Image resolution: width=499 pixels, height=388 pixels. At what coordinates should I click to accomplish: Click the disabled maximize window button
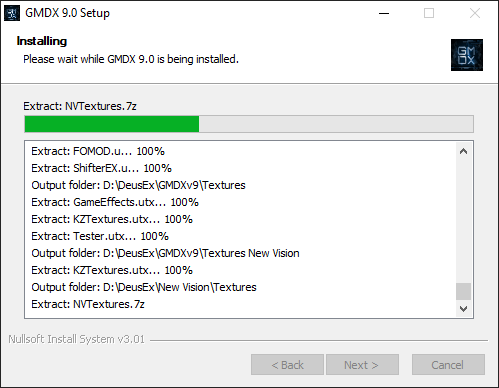(x=429, y=13)
